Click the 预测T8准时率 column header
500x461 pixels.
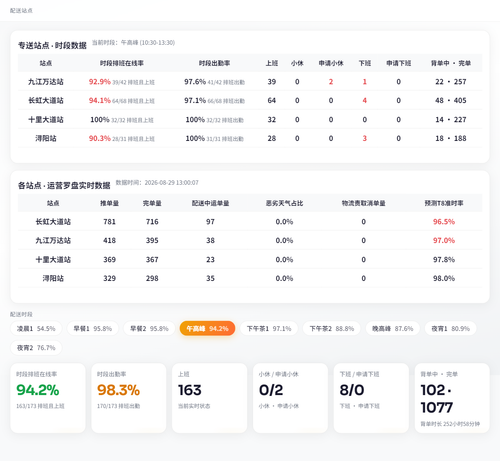point(444,203)
